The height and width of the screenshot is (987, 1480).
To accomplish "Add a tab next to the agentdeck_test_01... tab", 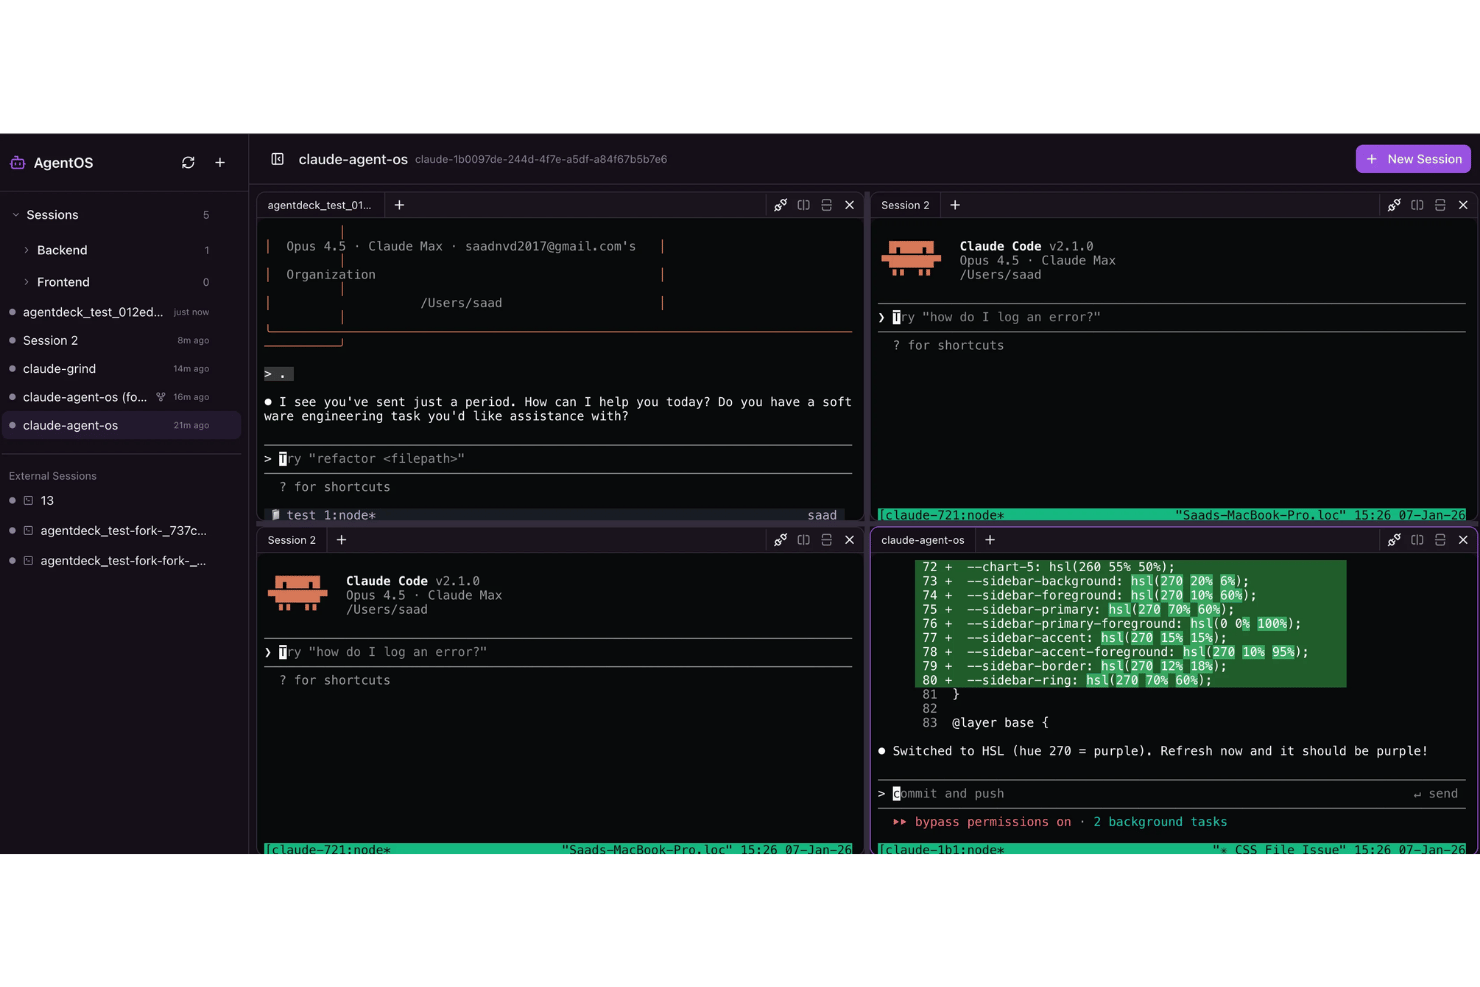I will pos(399,205).
